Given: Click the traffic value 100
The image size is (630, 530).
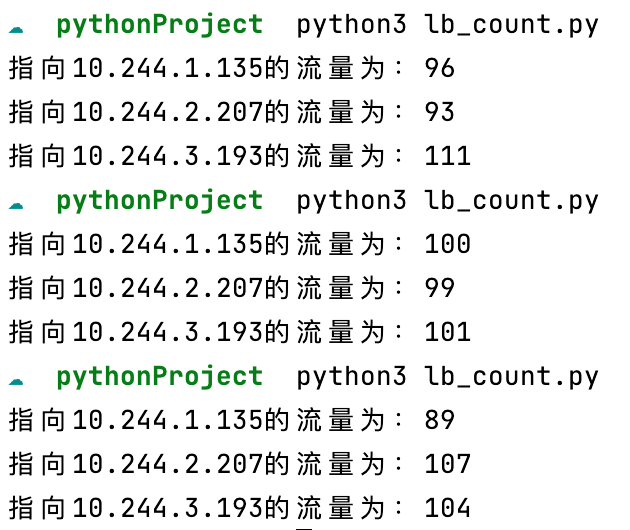Looking at the screenshot, I should pyautogui.click(x=448, y=244).
